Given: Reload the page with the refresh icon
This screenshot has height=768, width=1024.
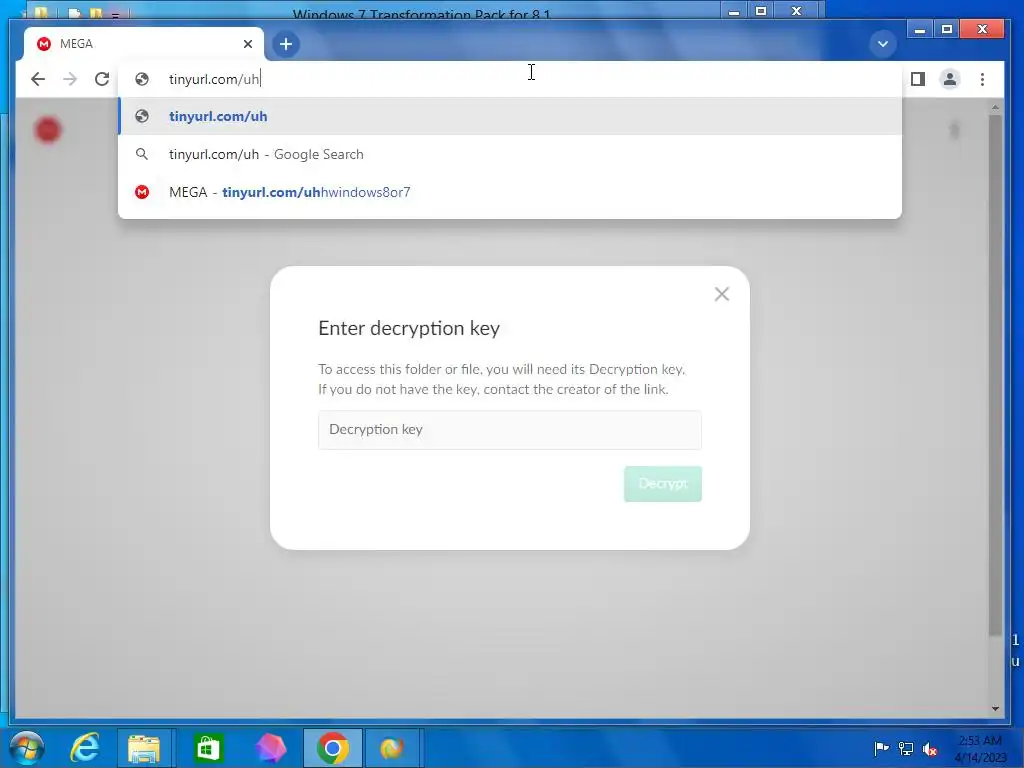Looking at the screenshot, I should tap(102, 79).
